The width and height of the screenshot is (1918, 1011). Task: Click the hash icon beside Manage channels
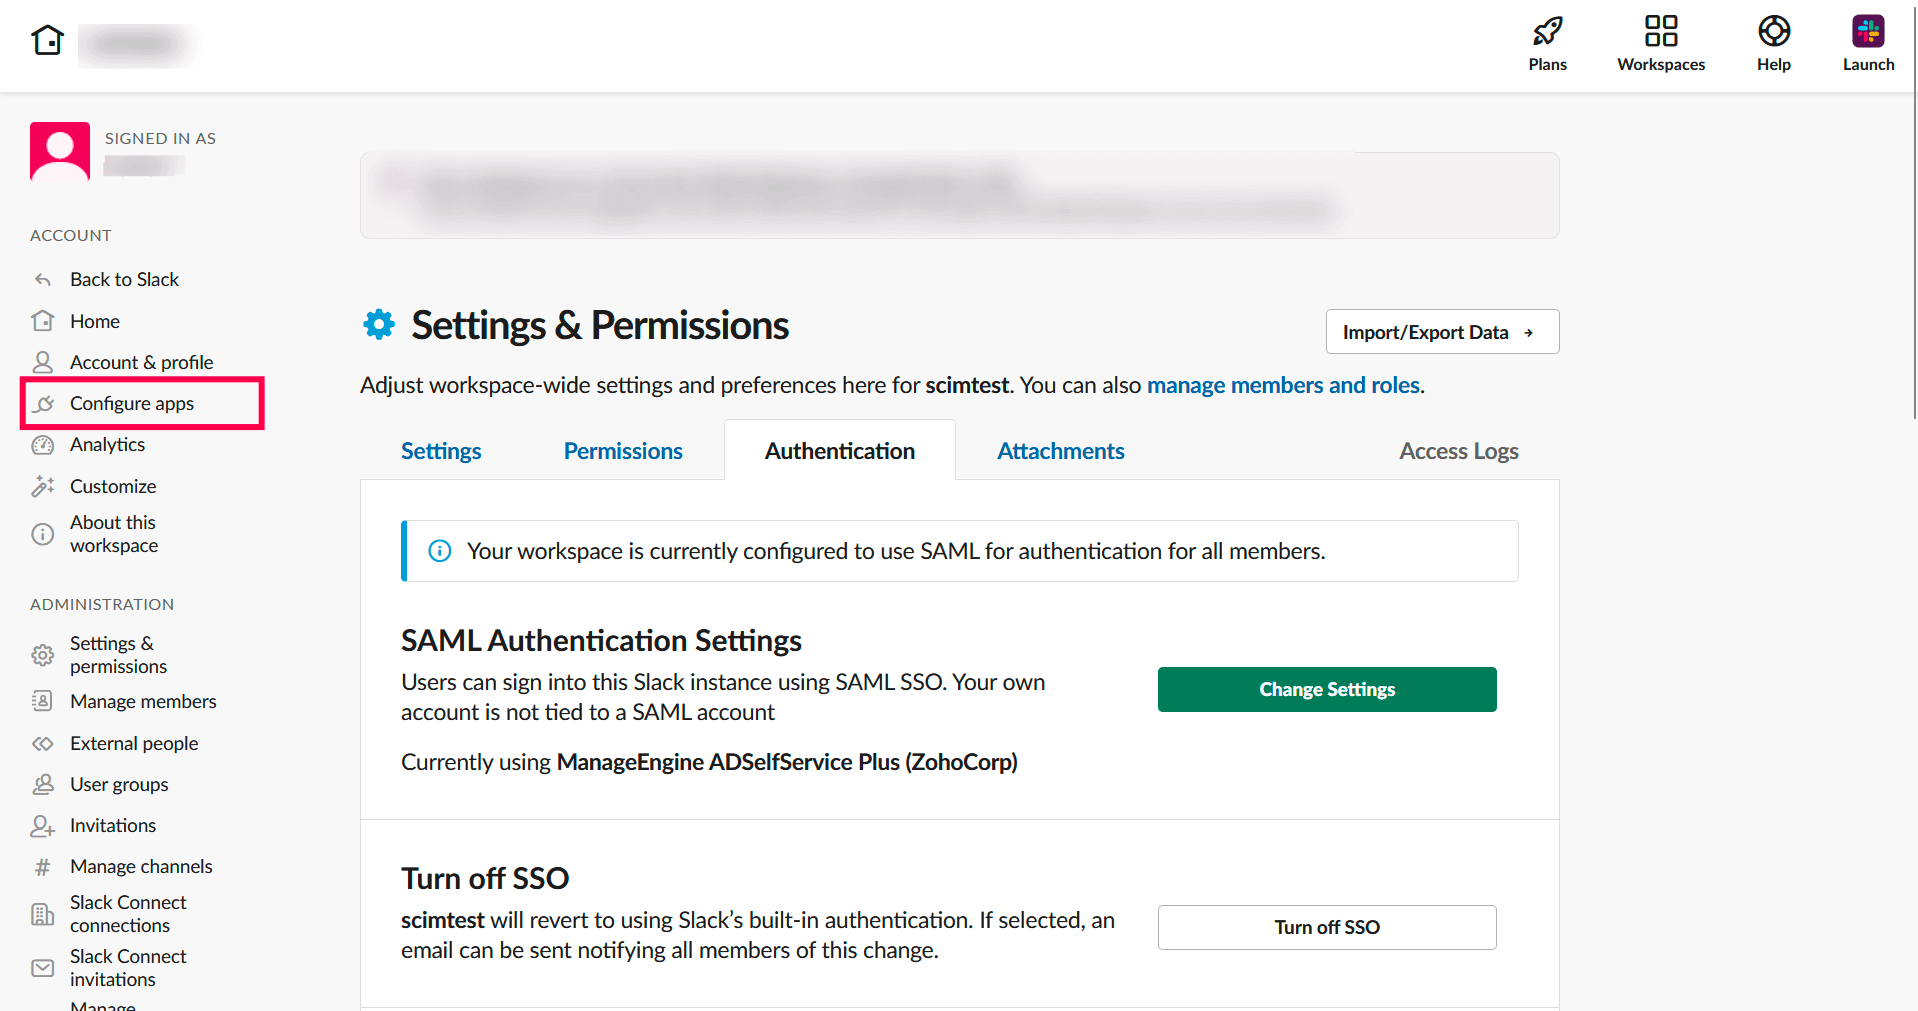(x=43, y=867)
